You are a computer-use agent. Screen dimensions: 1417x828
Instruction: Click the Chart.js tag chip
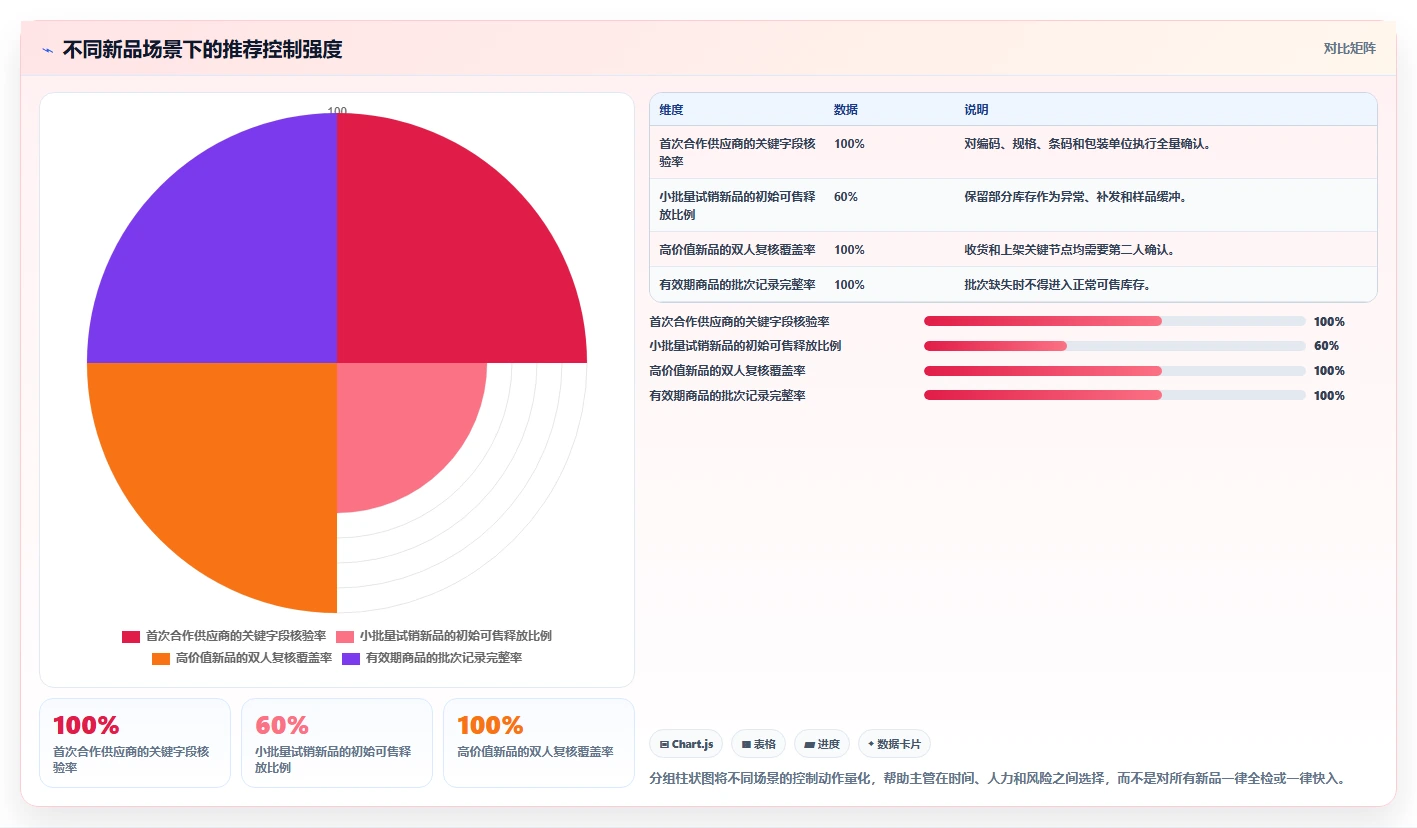pyautogui.click(x=686, y=744)
